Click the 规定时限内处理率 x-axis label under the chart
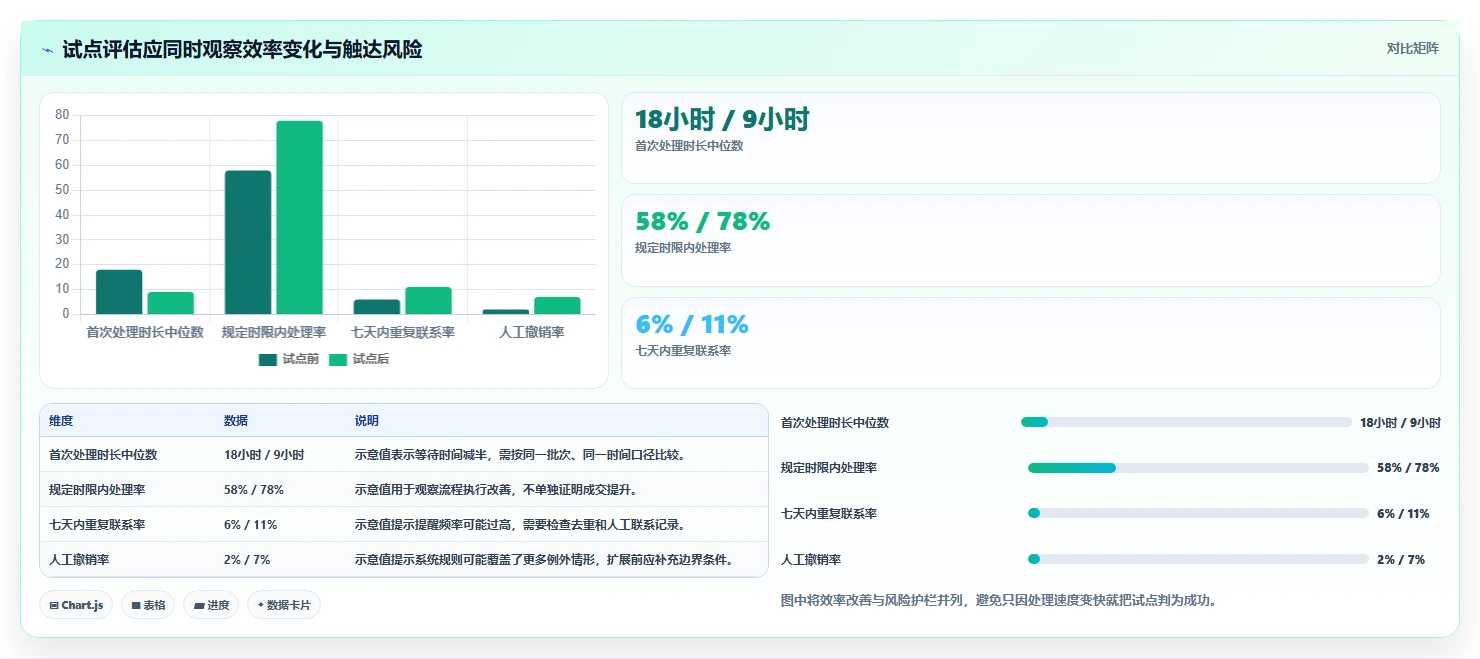 (274, 332)
